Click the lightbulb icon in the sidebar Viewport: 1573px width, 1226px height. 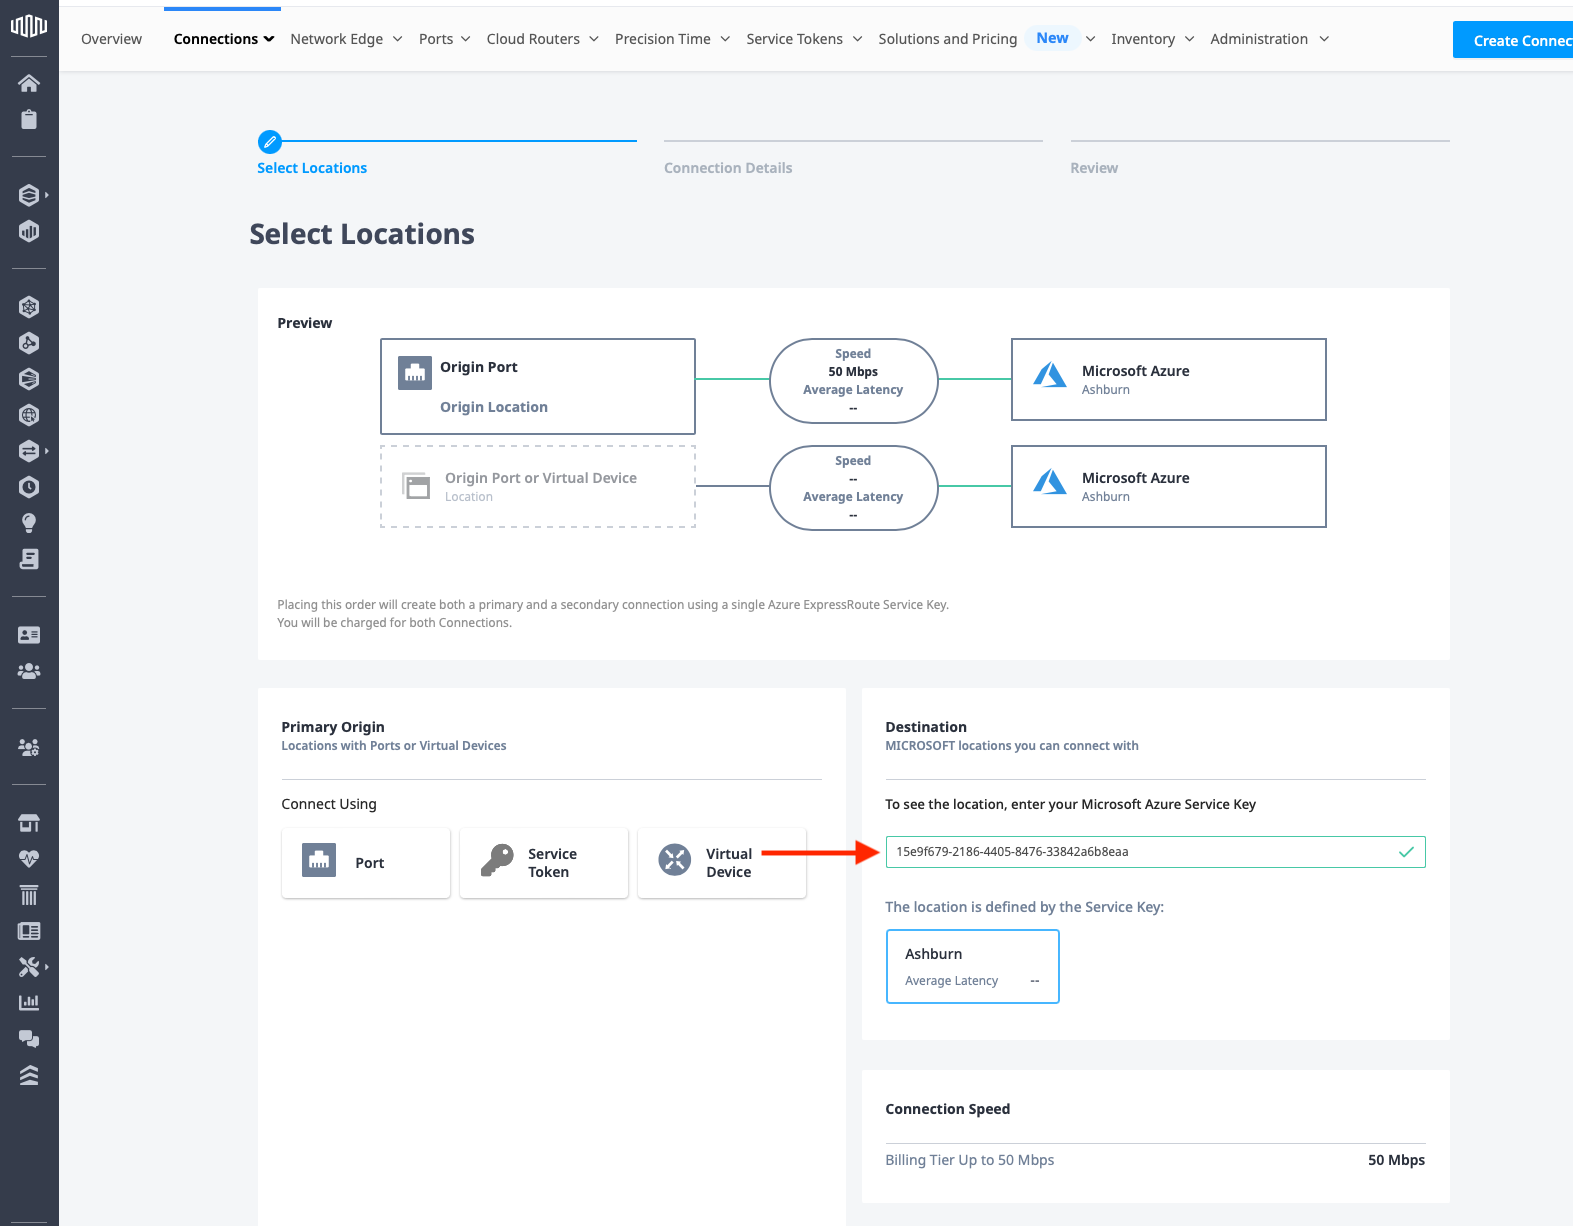coord(29,523)
